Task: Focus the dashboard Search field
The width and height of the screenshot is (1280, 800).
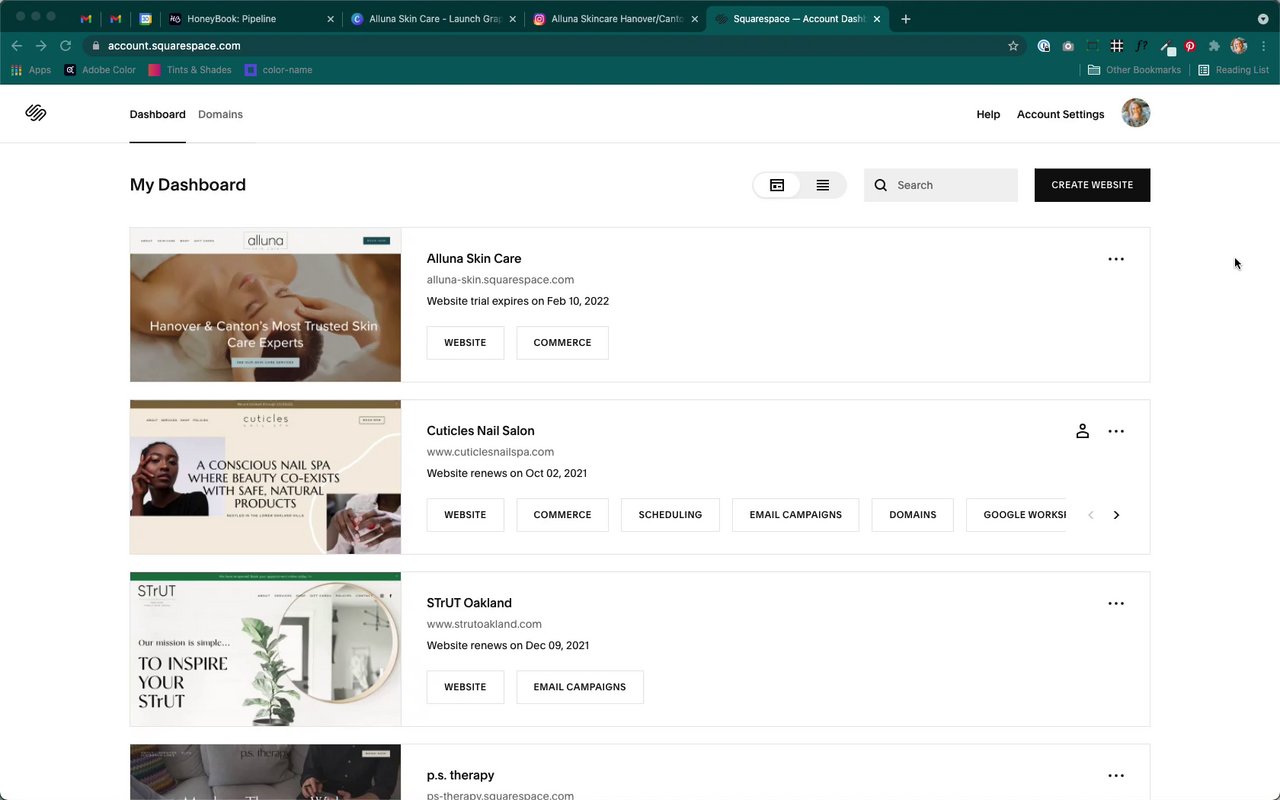Action: (941, 185)
